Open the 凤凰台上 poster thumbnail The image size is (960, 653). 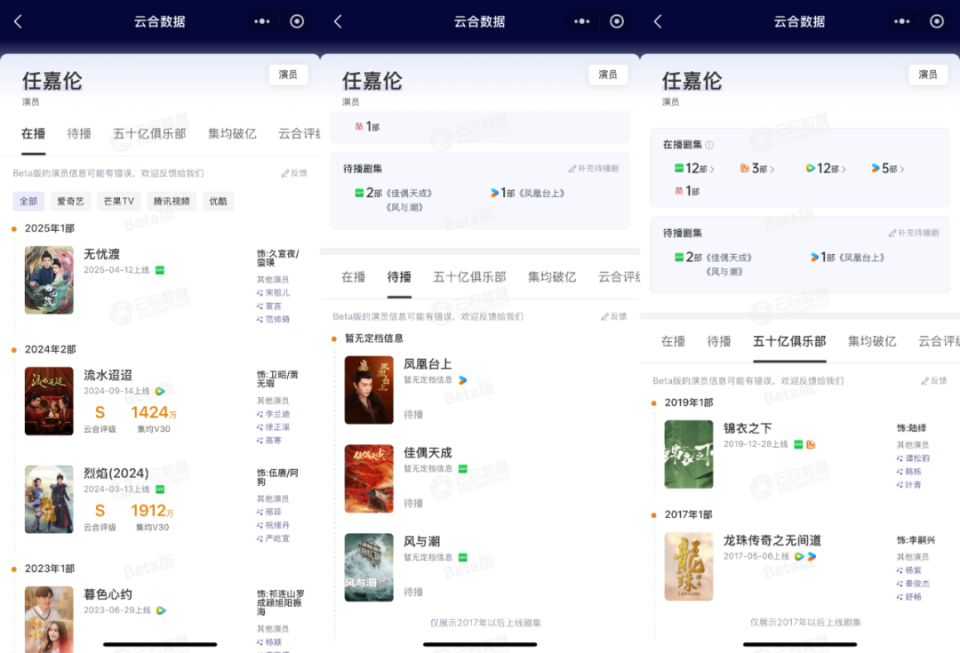coord(369,390)
